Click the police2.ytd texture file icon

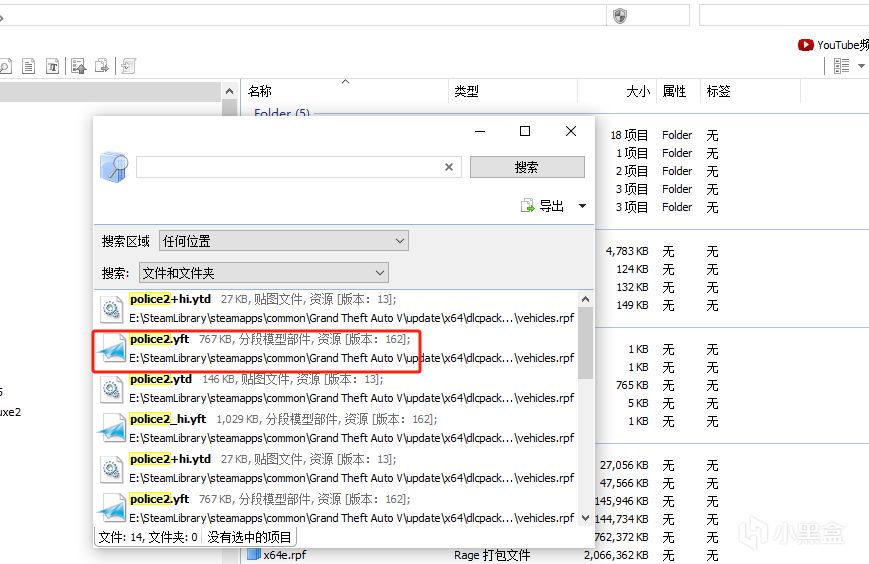click(x=111, y=389)
